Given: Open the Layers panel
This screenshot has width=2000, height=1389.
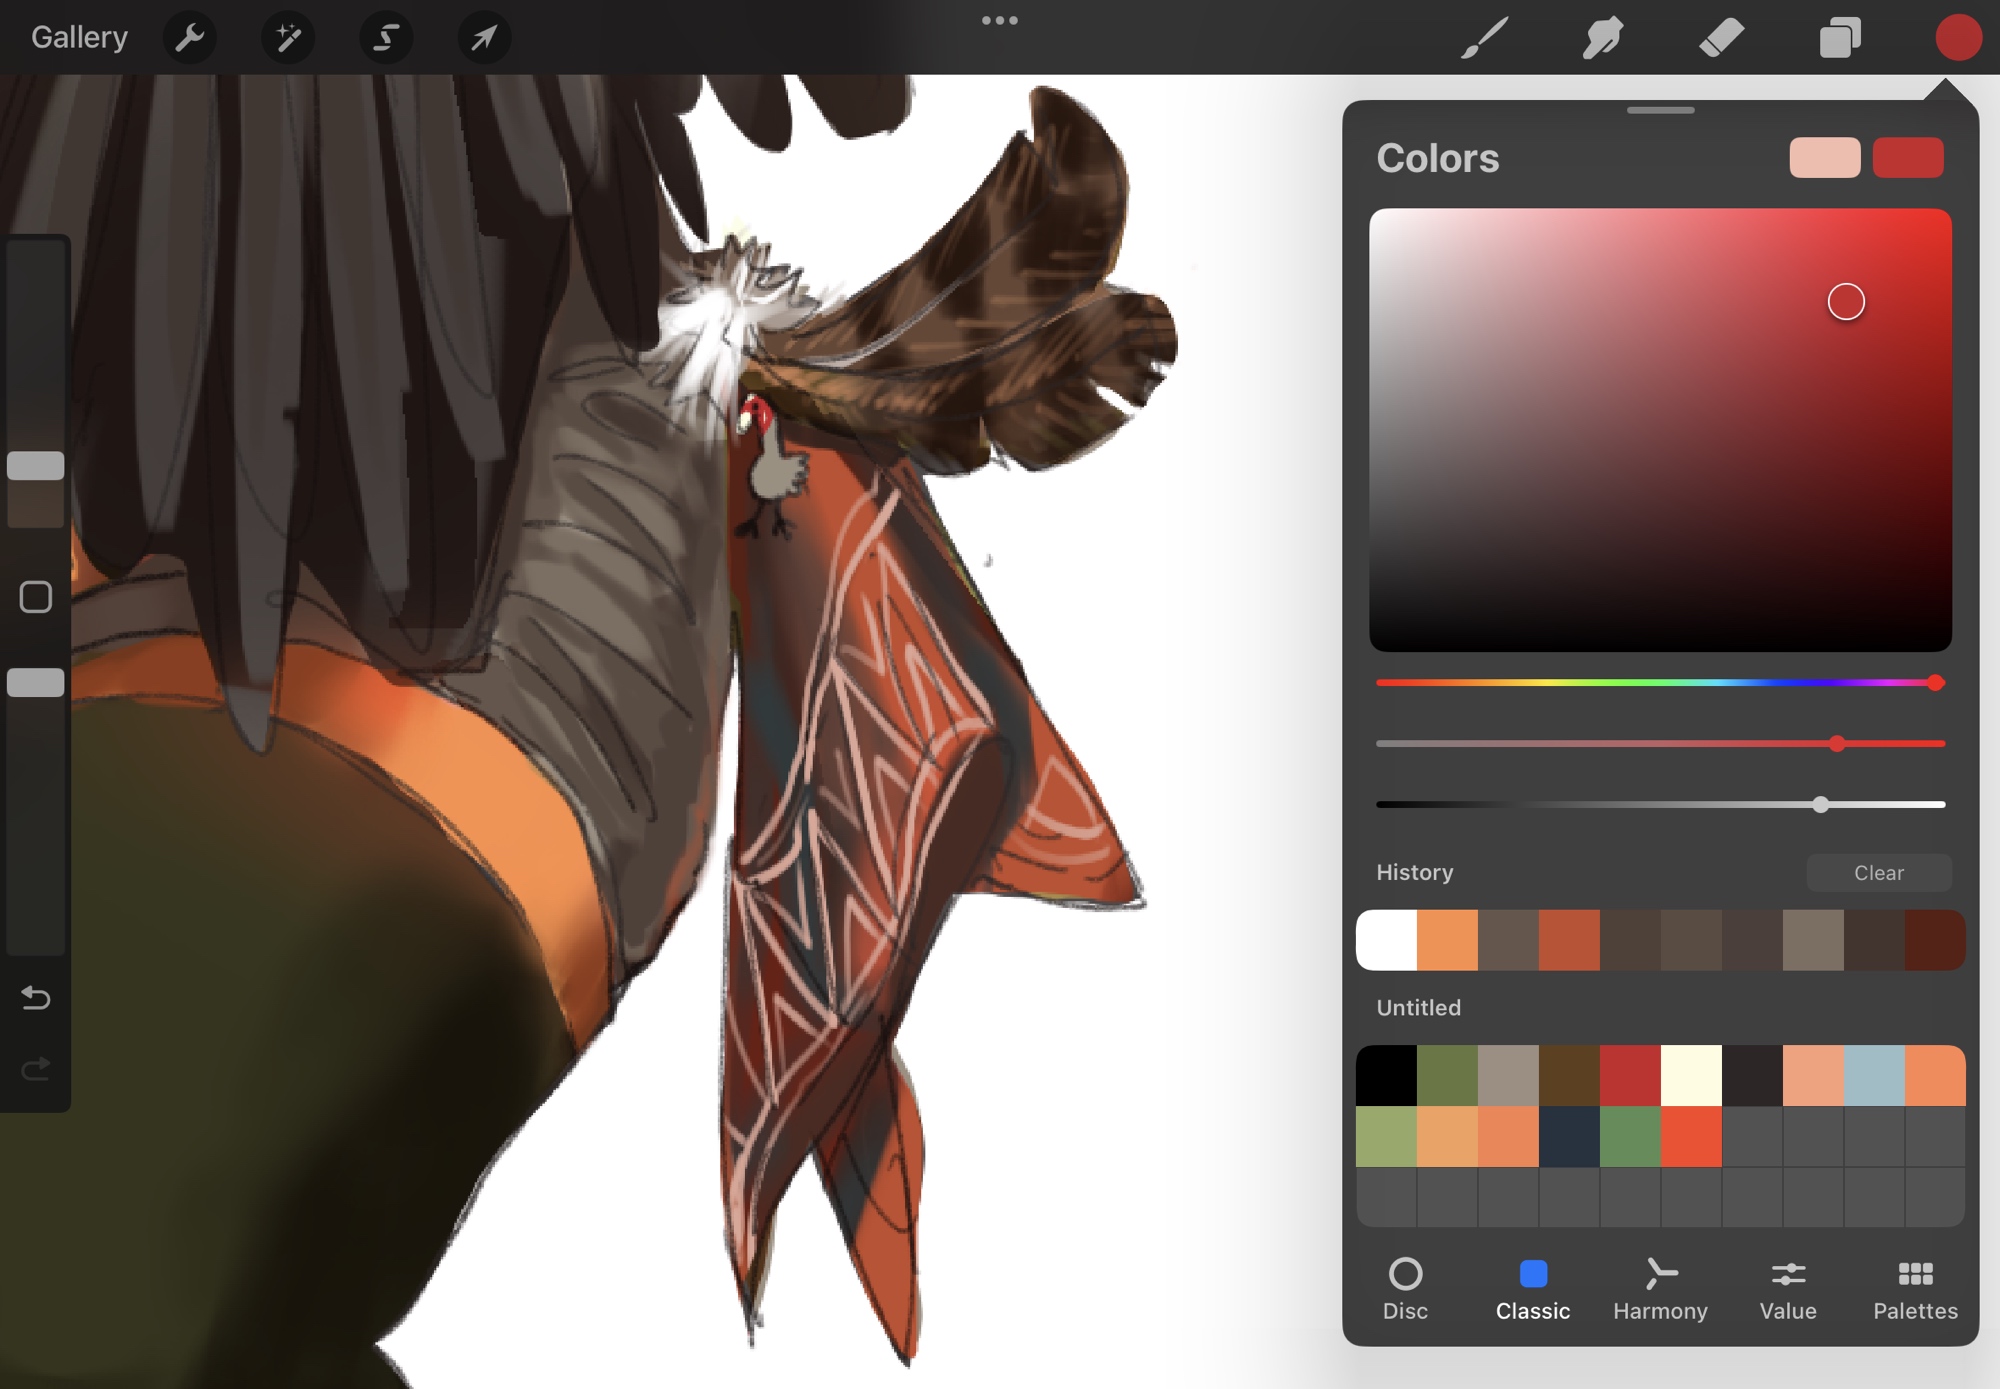Looking at the screenshot, I should (x=1839, y=38).
